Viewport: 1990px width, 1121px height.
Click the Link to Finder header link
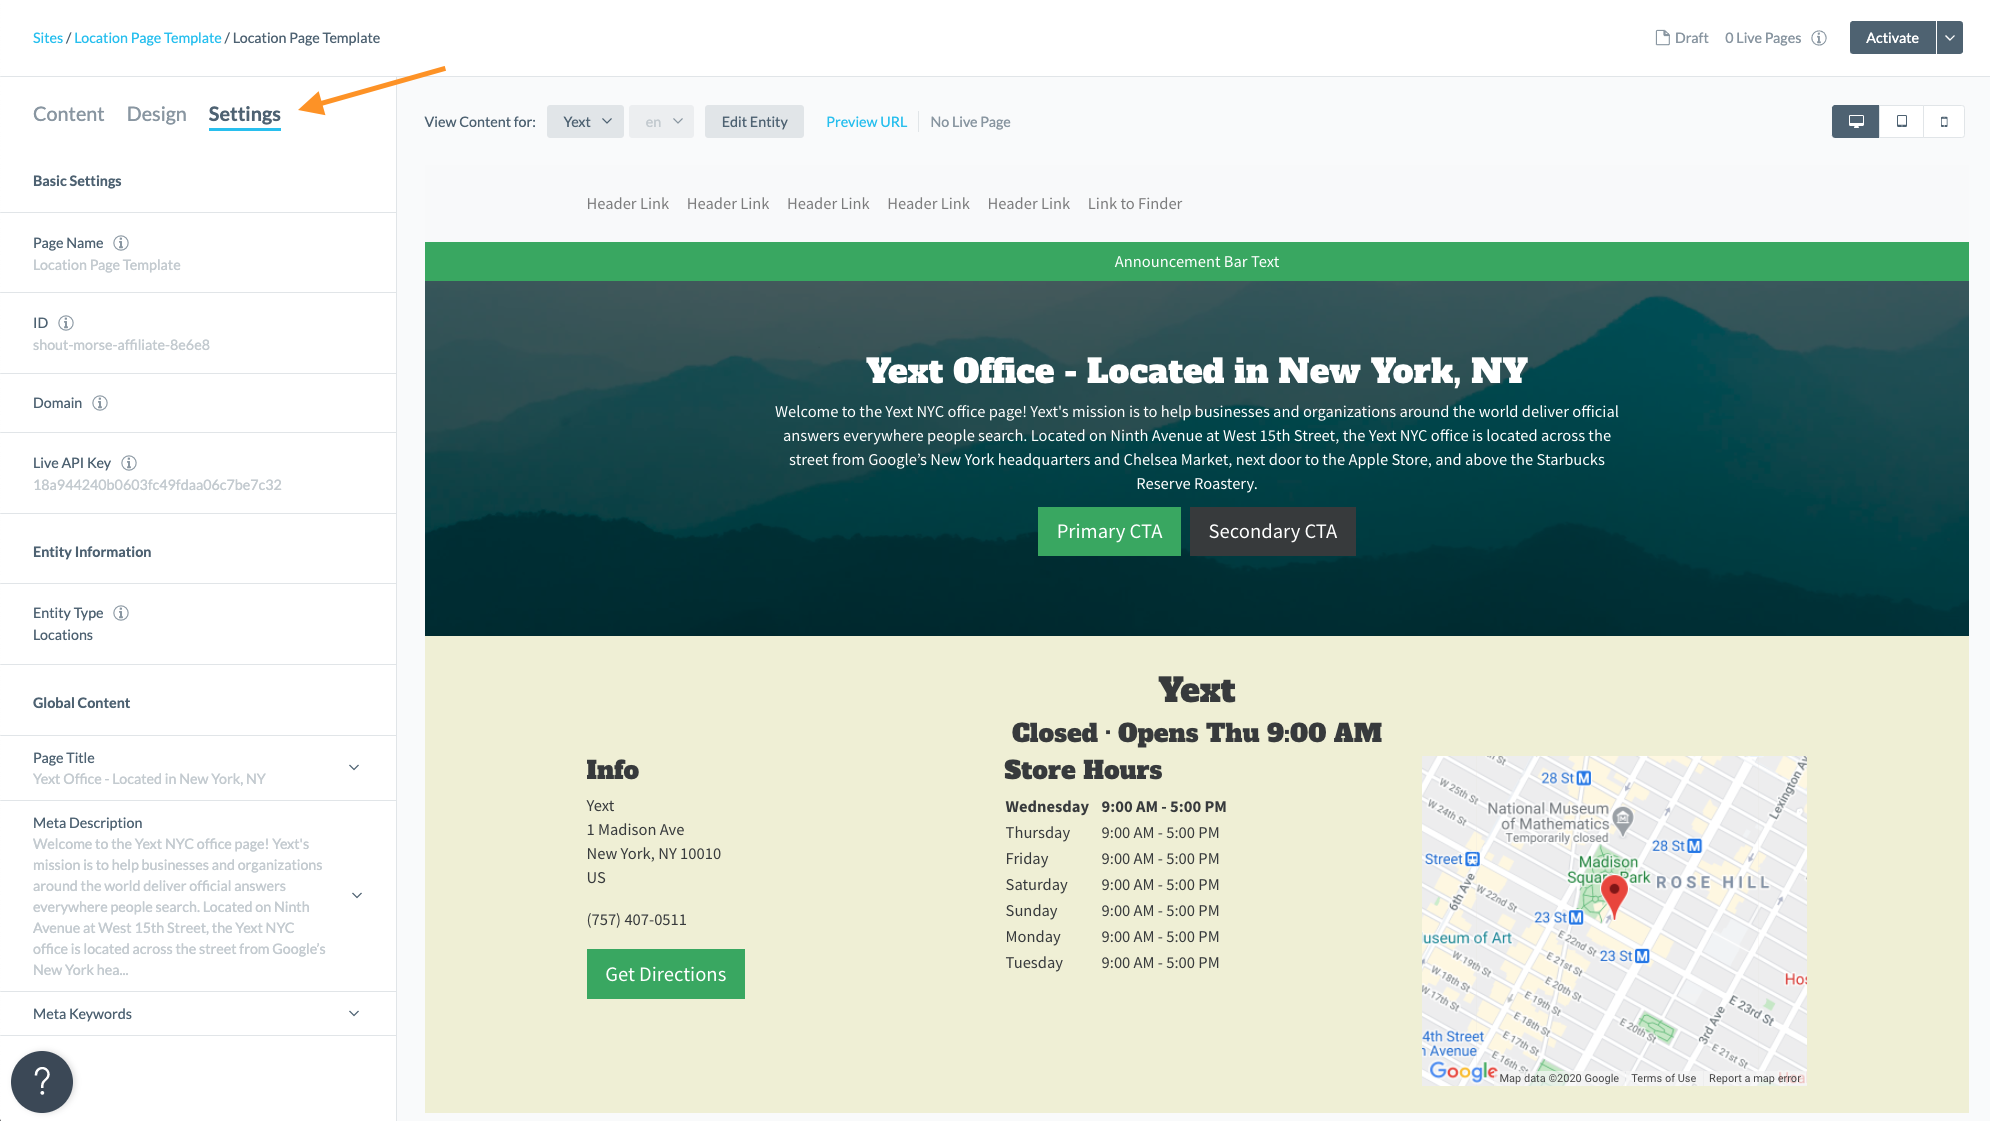pyautogui.click(x=1135, y=204)
